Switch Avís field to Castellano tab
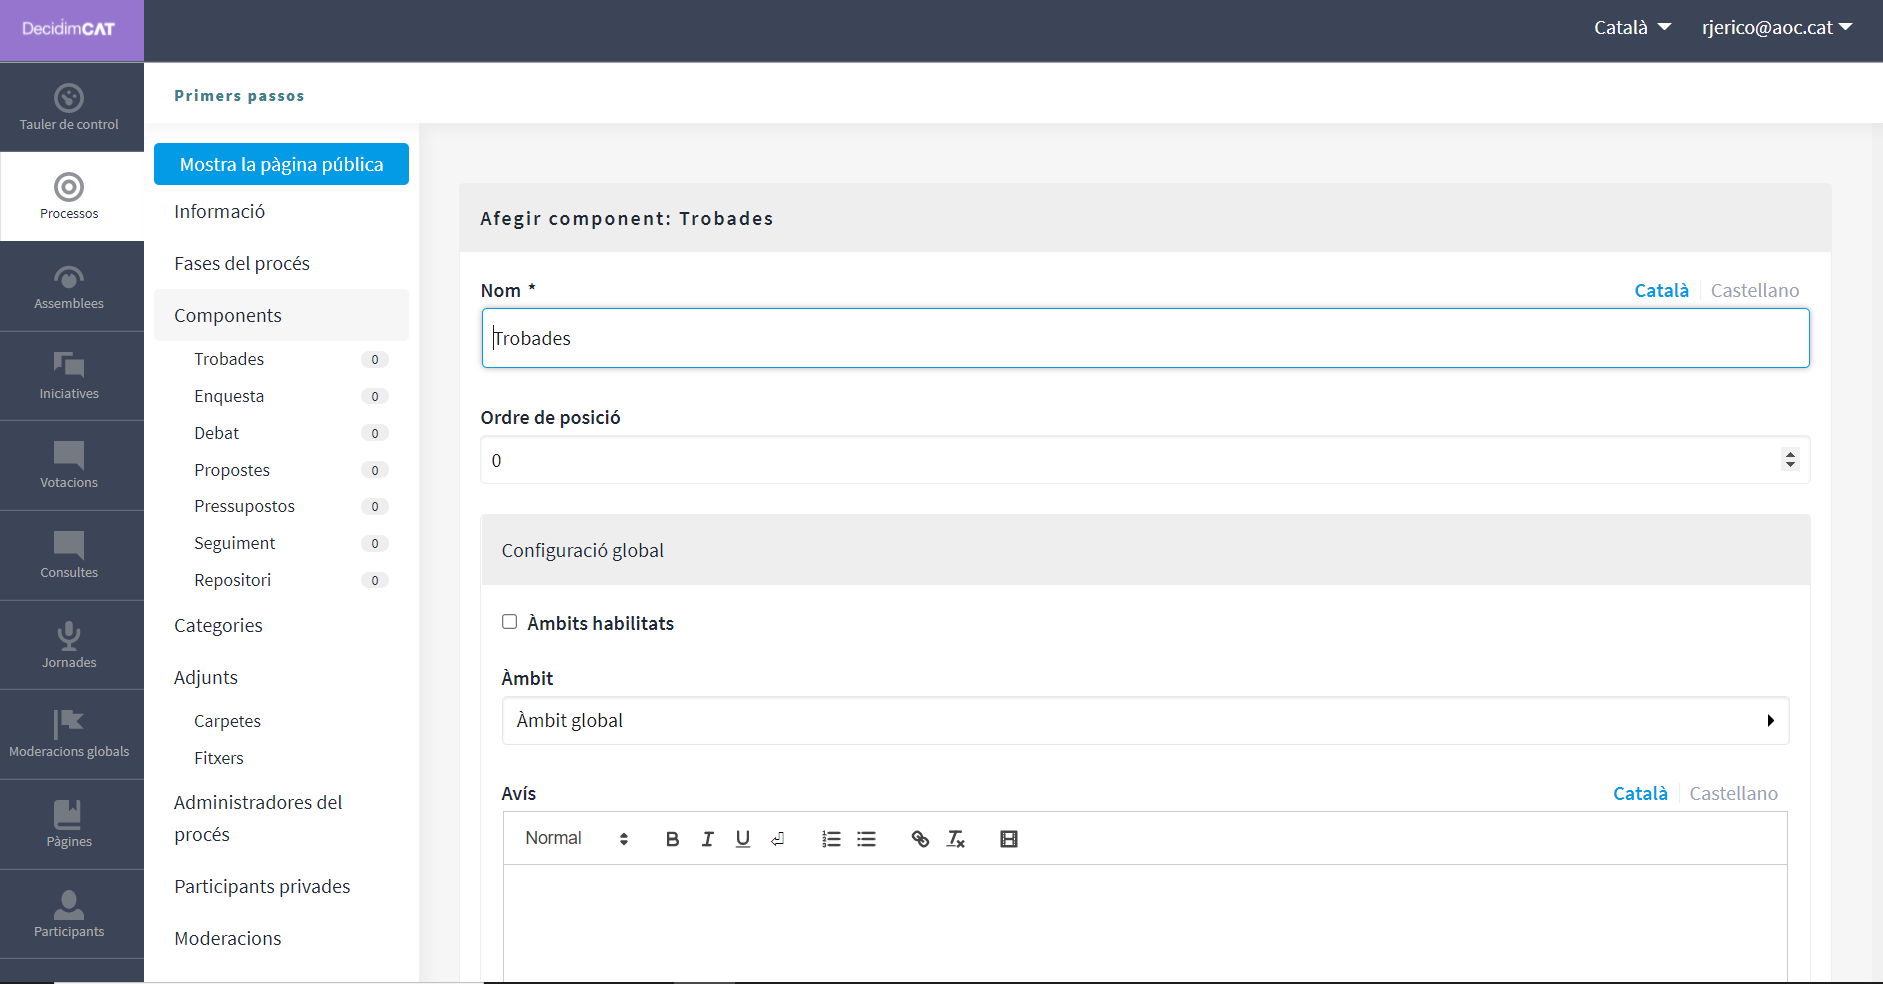1883x984 pixels. pos(1734,793)
